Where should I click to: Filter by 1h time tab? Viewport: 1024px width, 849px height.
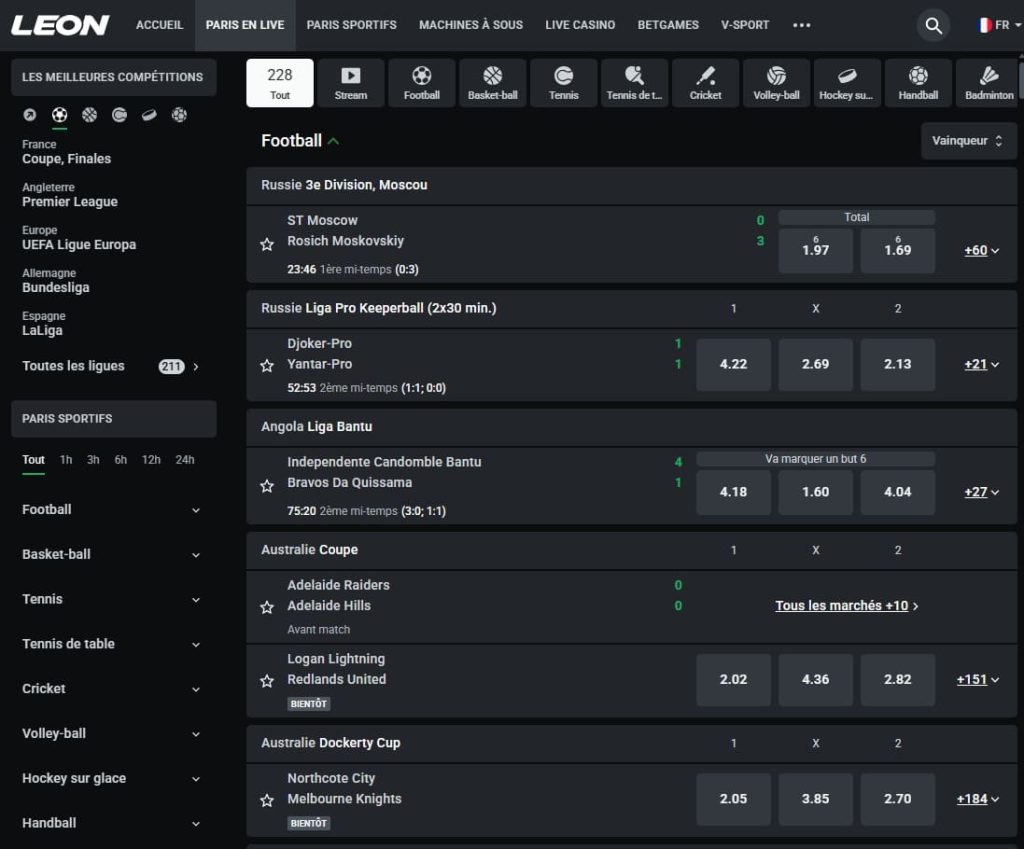click(66, 460)
